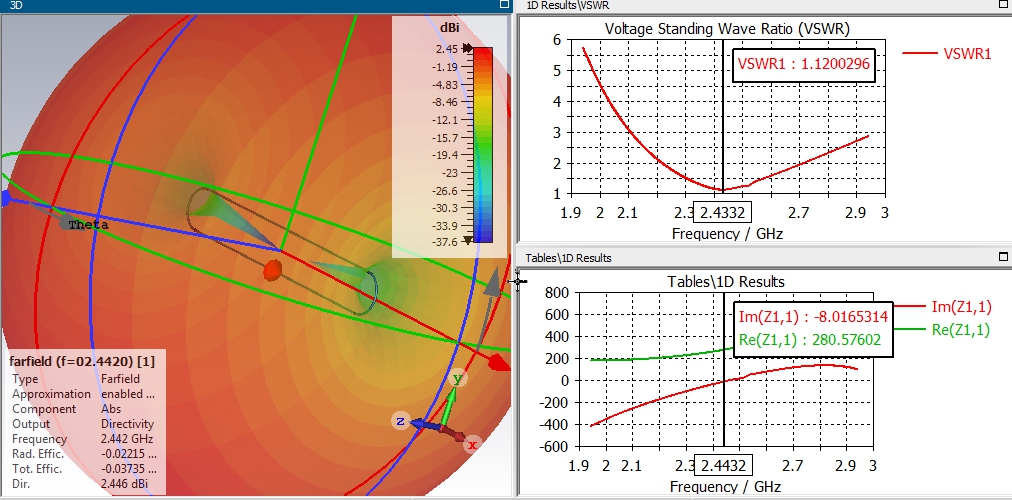Maximize the 1D Results VSWR pane
The height and width of the screenshot is (500, 1012).
point(1003,5)
